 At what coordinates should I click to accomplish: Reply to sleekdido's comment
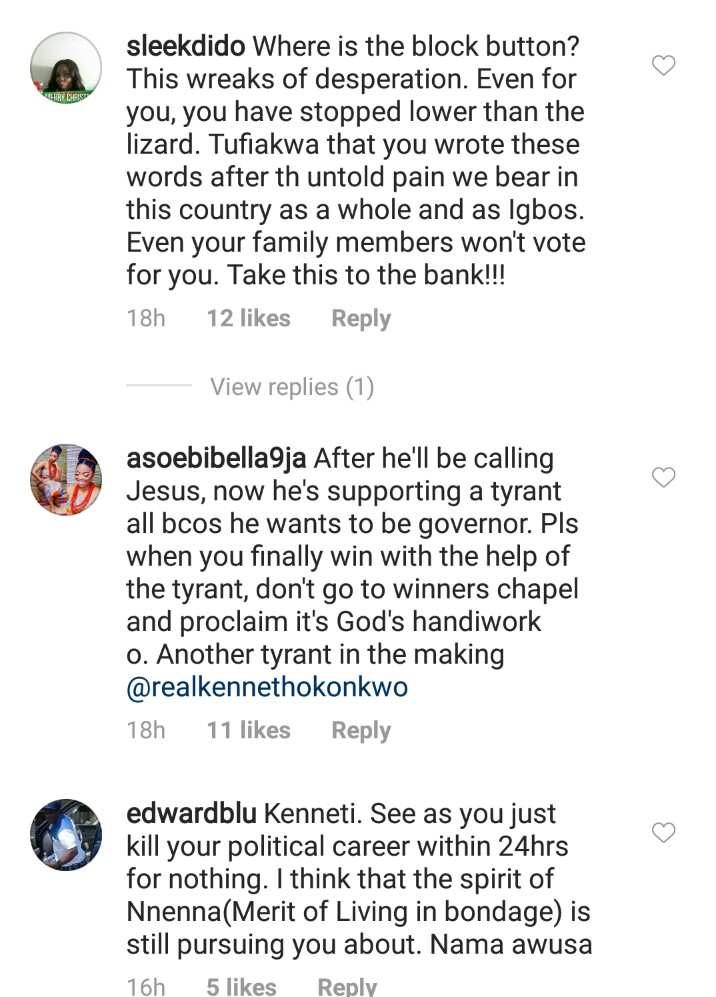361,319
